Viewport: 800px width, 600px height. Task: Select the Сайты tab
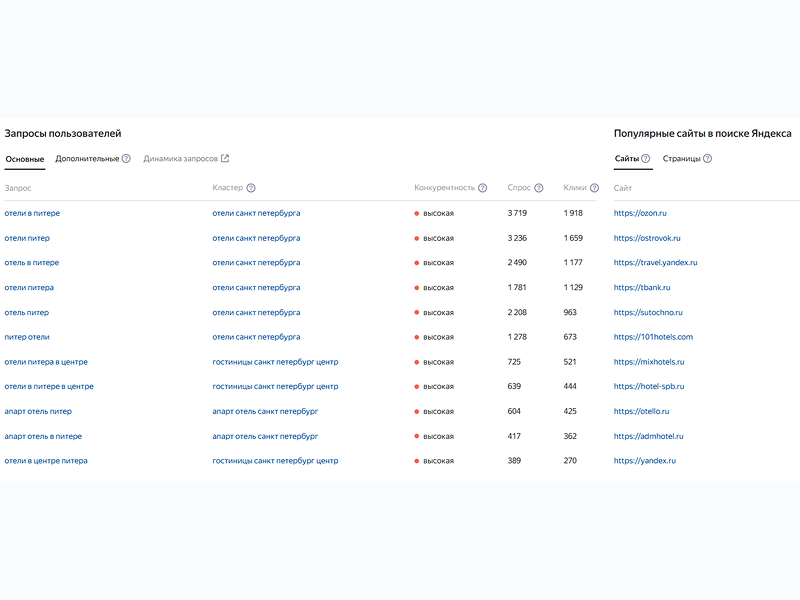click(626, 159)
